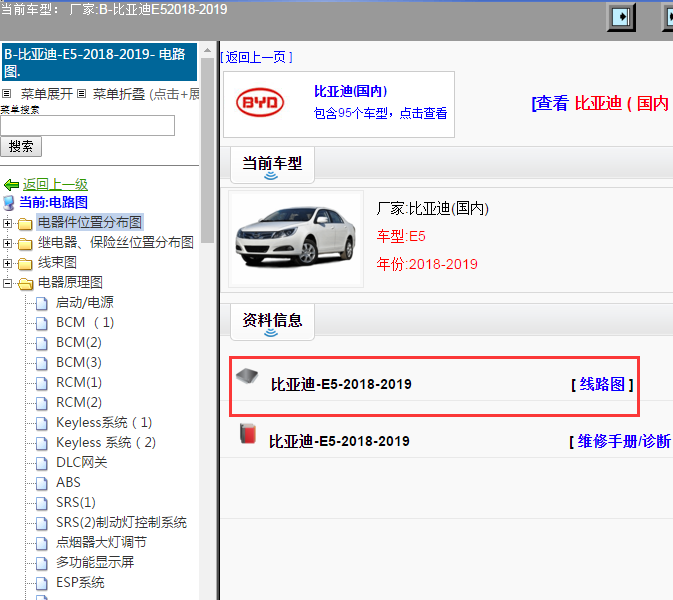Screen dimensions: 673x600
Task: Click the BYD logo image
Action: (260, 103)
